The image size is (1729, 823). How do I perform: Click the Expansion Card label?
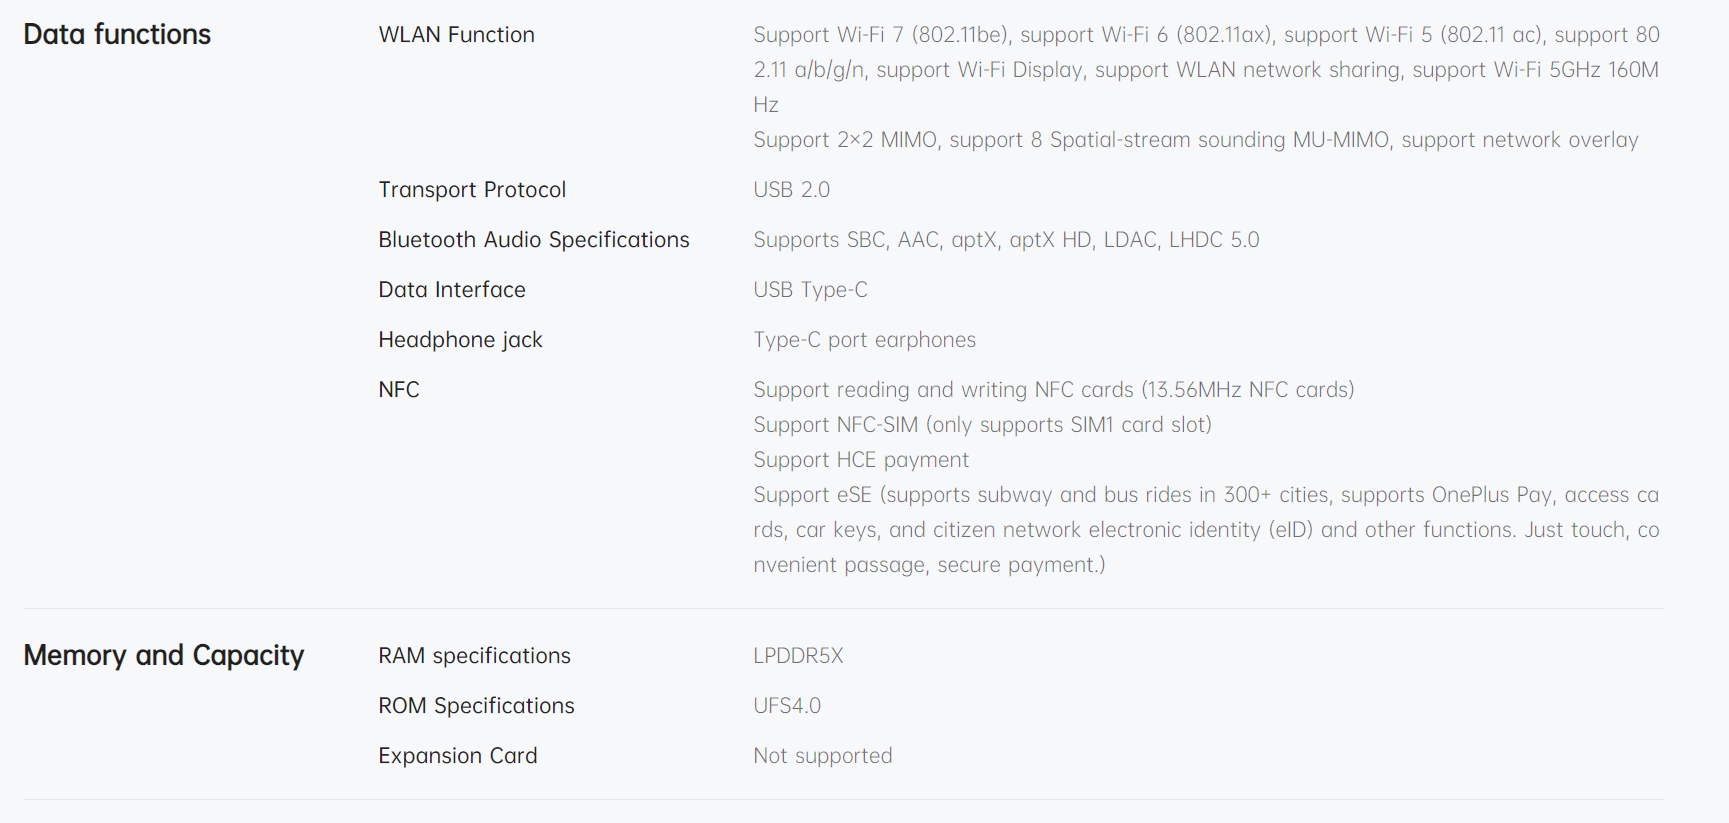(x=458, y=756)
